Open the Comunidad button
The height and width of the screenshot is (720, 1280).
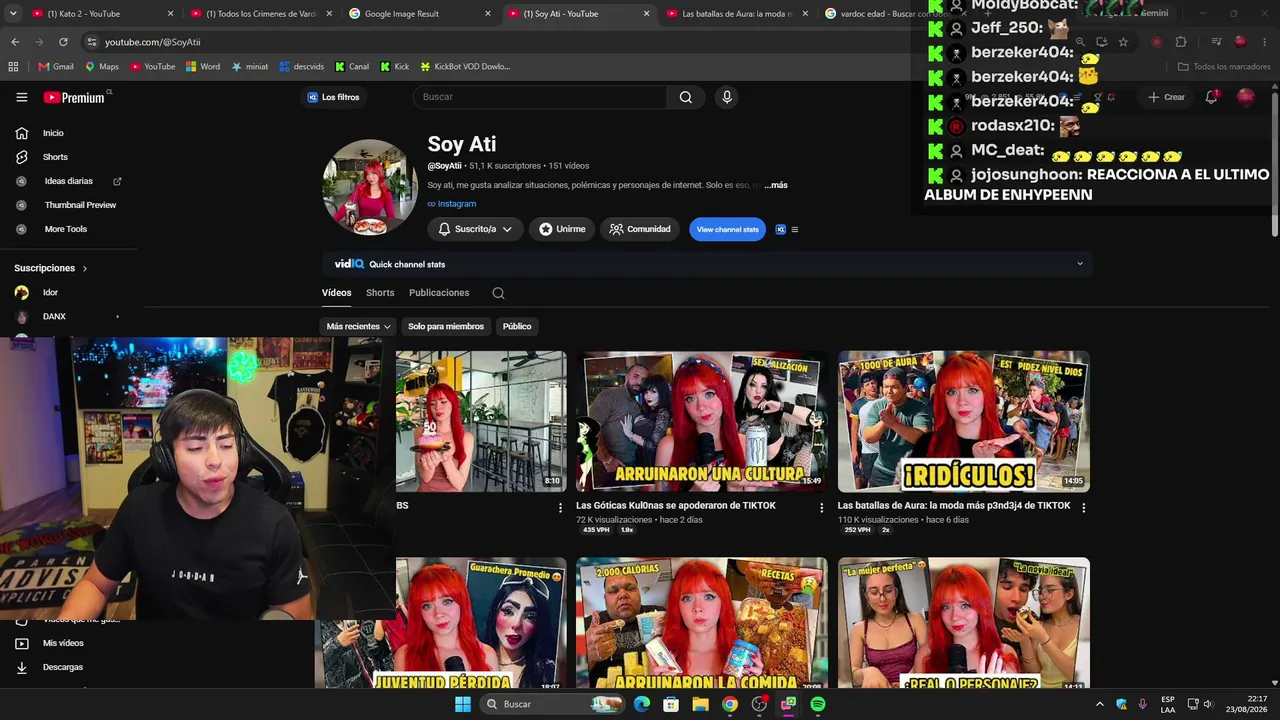pyautogui.click(x=640, y=229)
